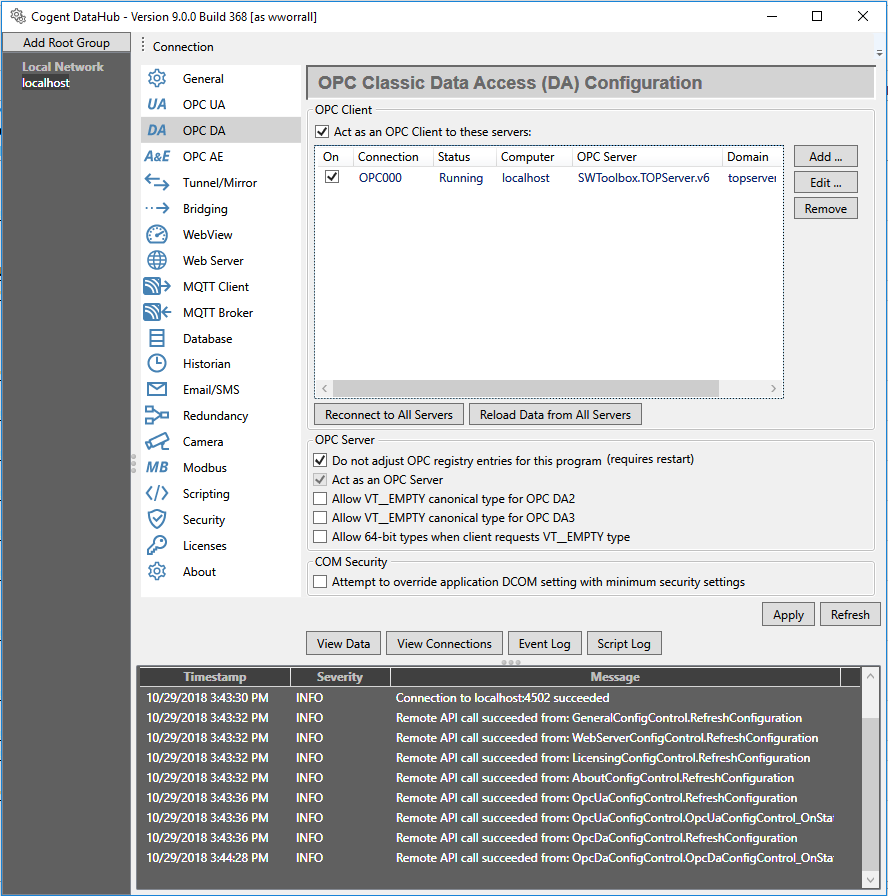Select the Security shield icon
Image resolution: width=888 pixels, height=896 pixels.
click(156, 519)
